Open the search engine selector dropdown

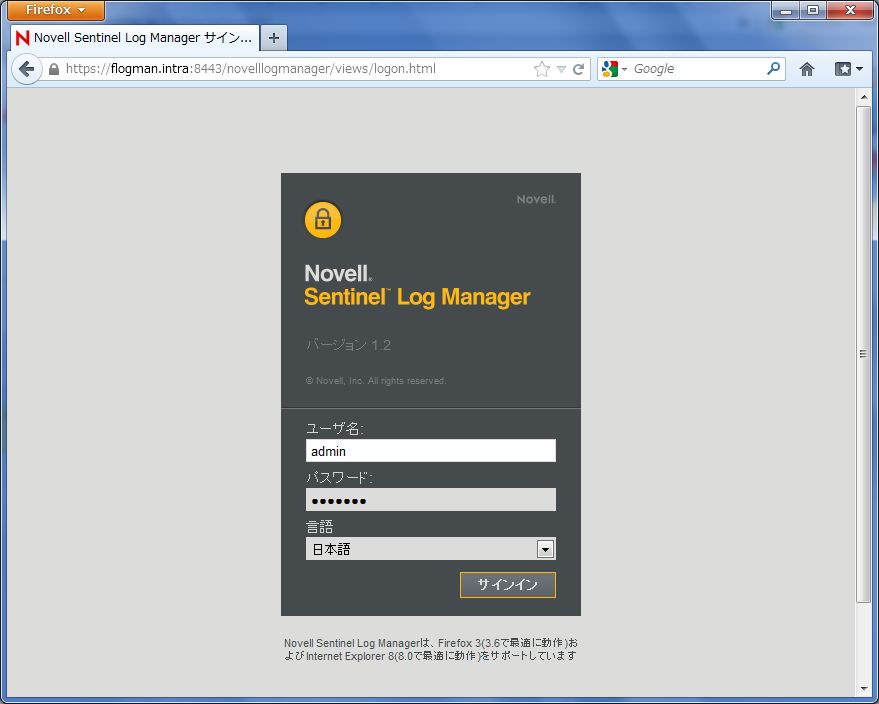[614, 69]
